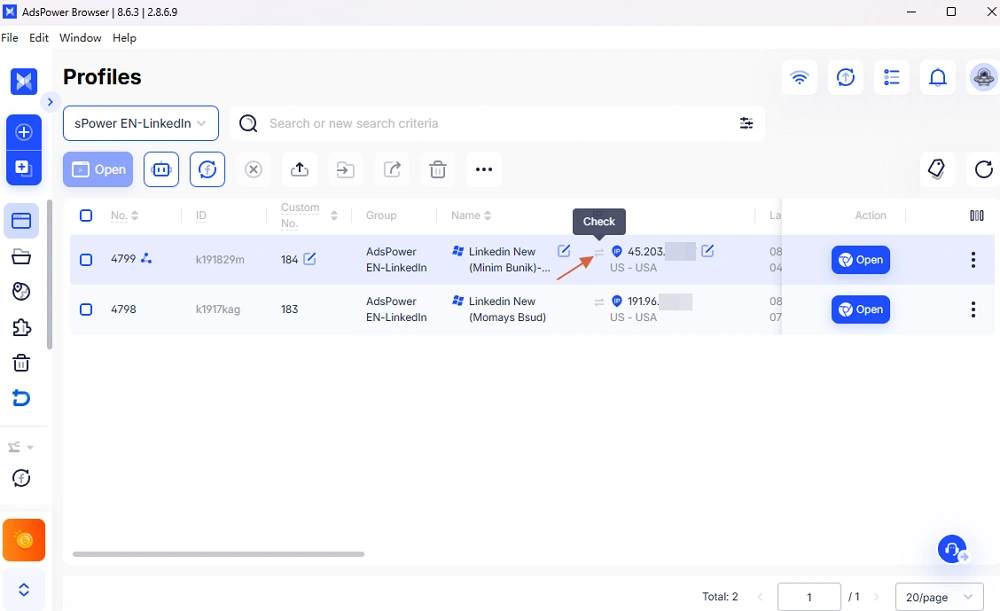Expand the sidebar with the arrow button

[x=50, y=102]
